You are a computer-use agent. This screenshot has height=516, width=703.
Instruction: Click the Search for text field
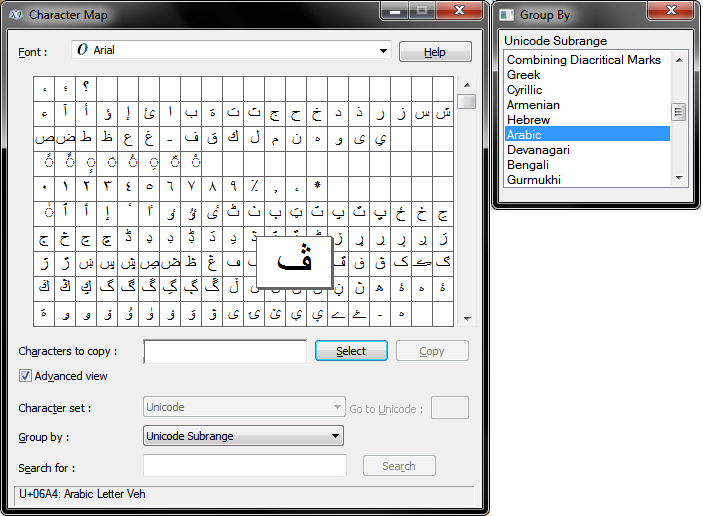[x=245, y=465]
